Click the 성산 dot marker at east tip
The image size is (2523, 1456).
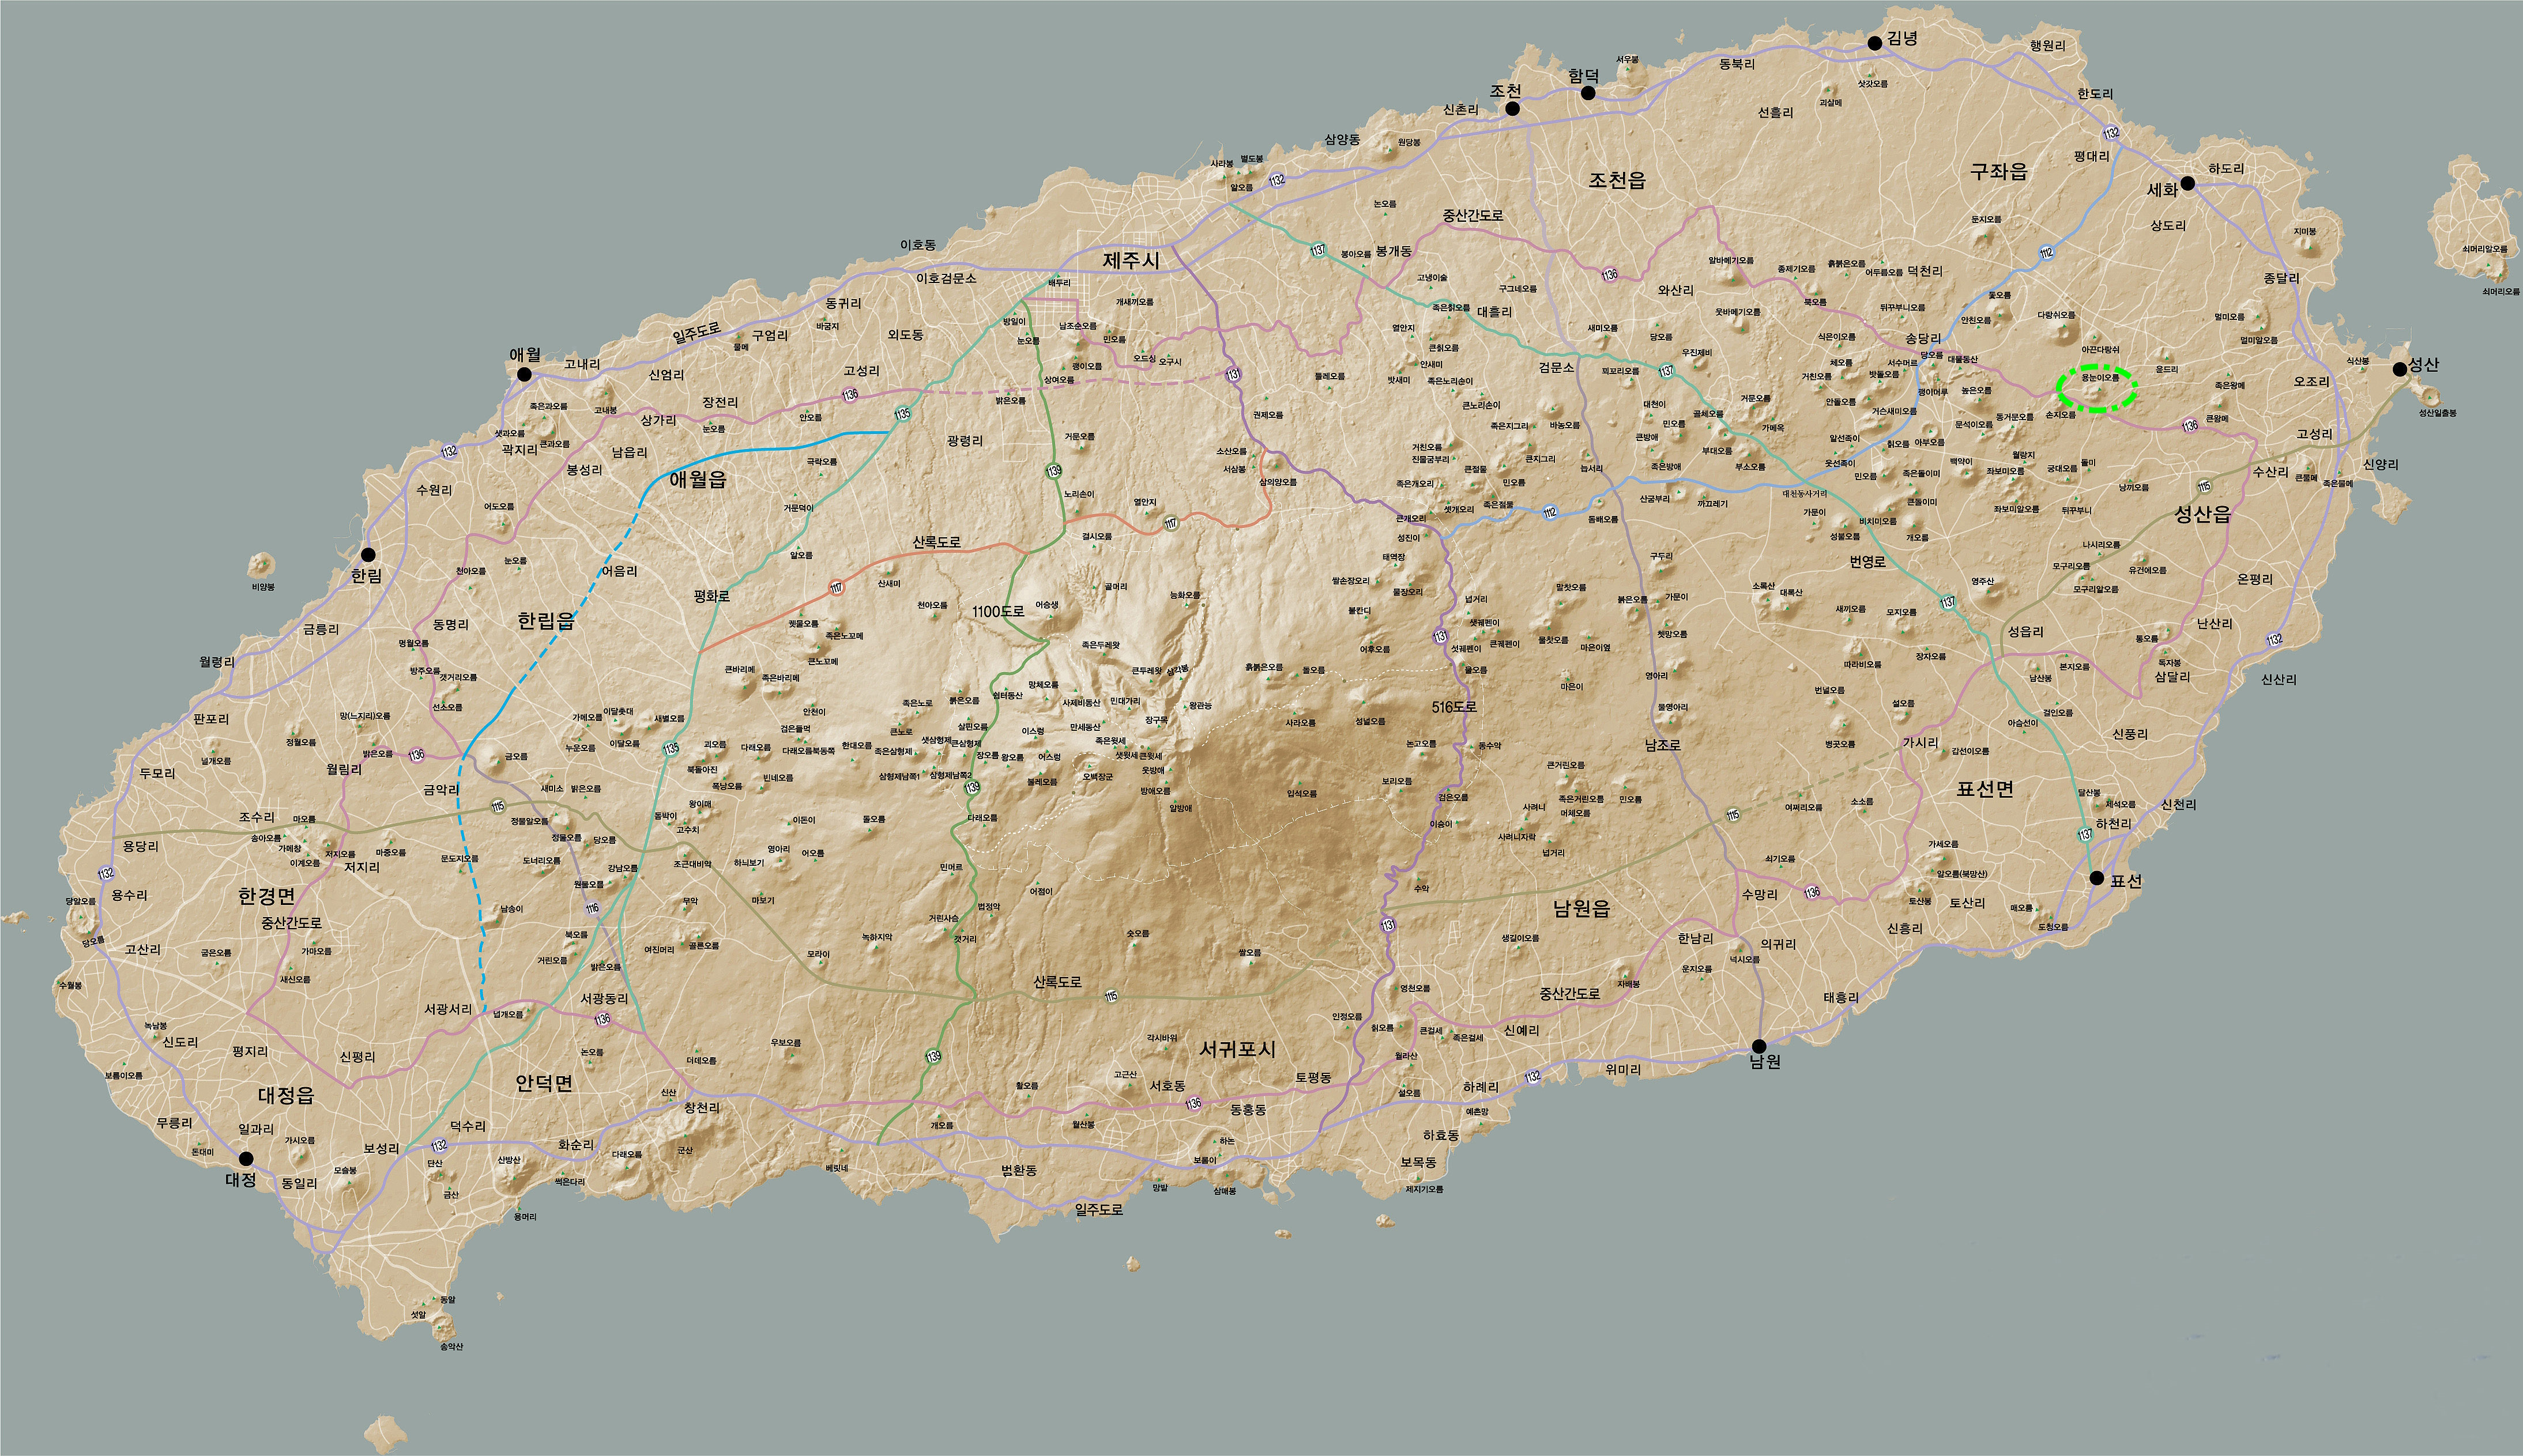click(x=2400, y=369)
